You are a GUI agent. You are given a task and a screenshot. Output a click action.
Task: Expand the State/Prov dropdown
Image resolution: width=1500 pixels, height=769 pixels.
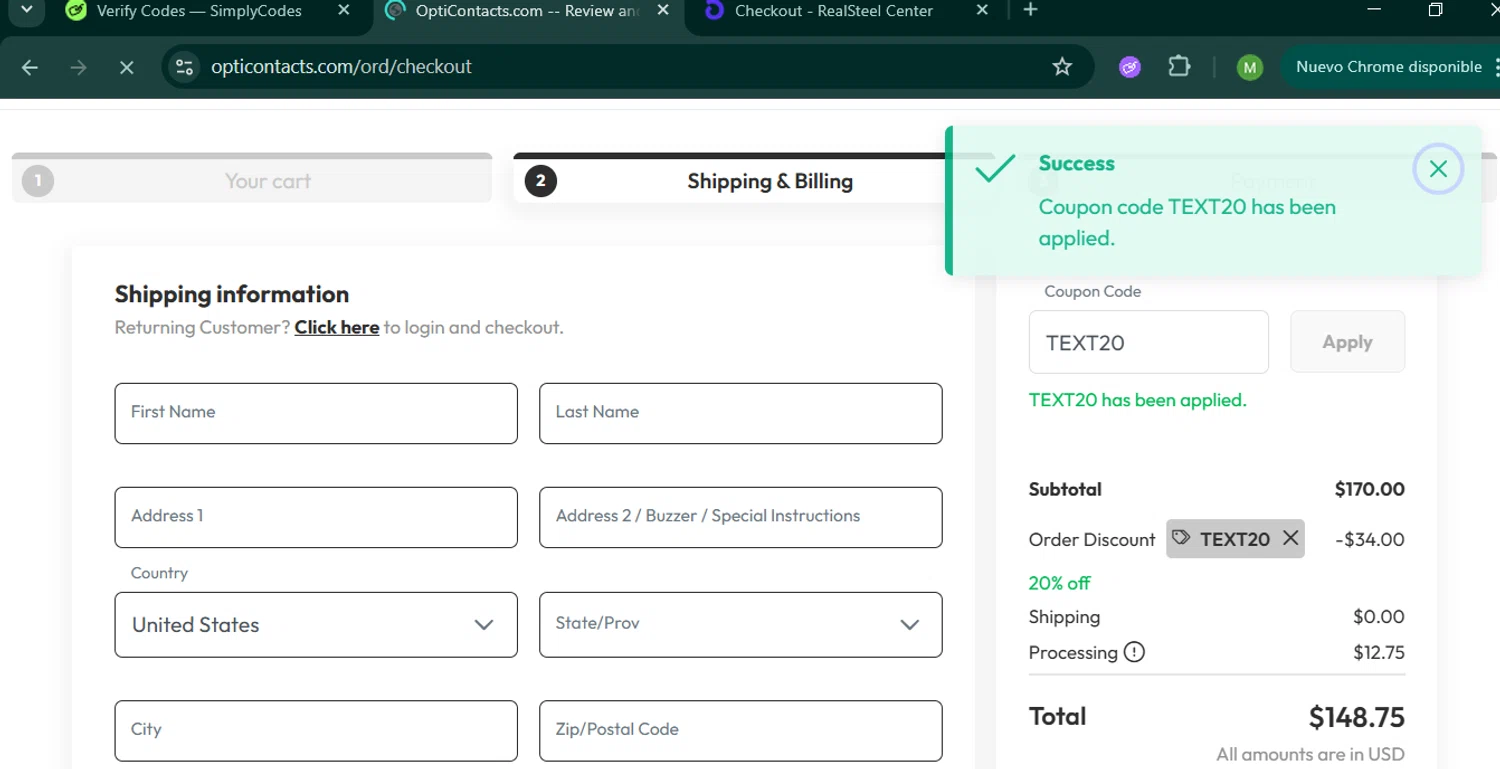pos(740,625)
